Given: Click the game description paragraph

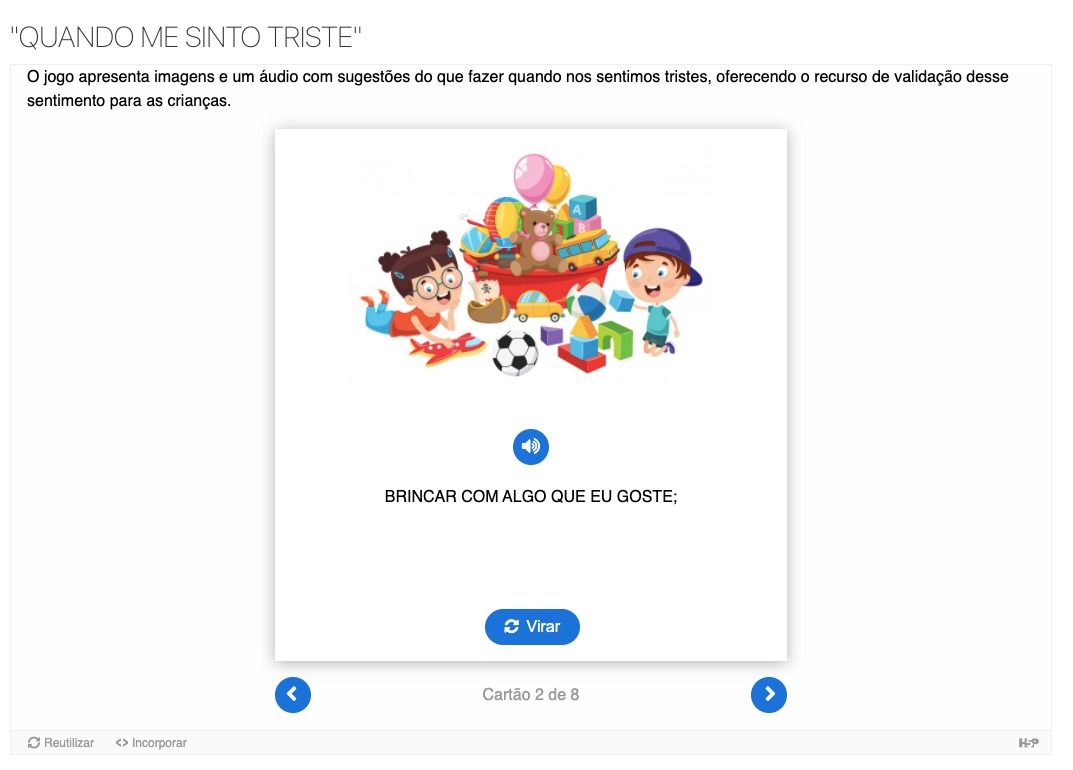Looking at the screenshot, I should (x=517, y=88).
